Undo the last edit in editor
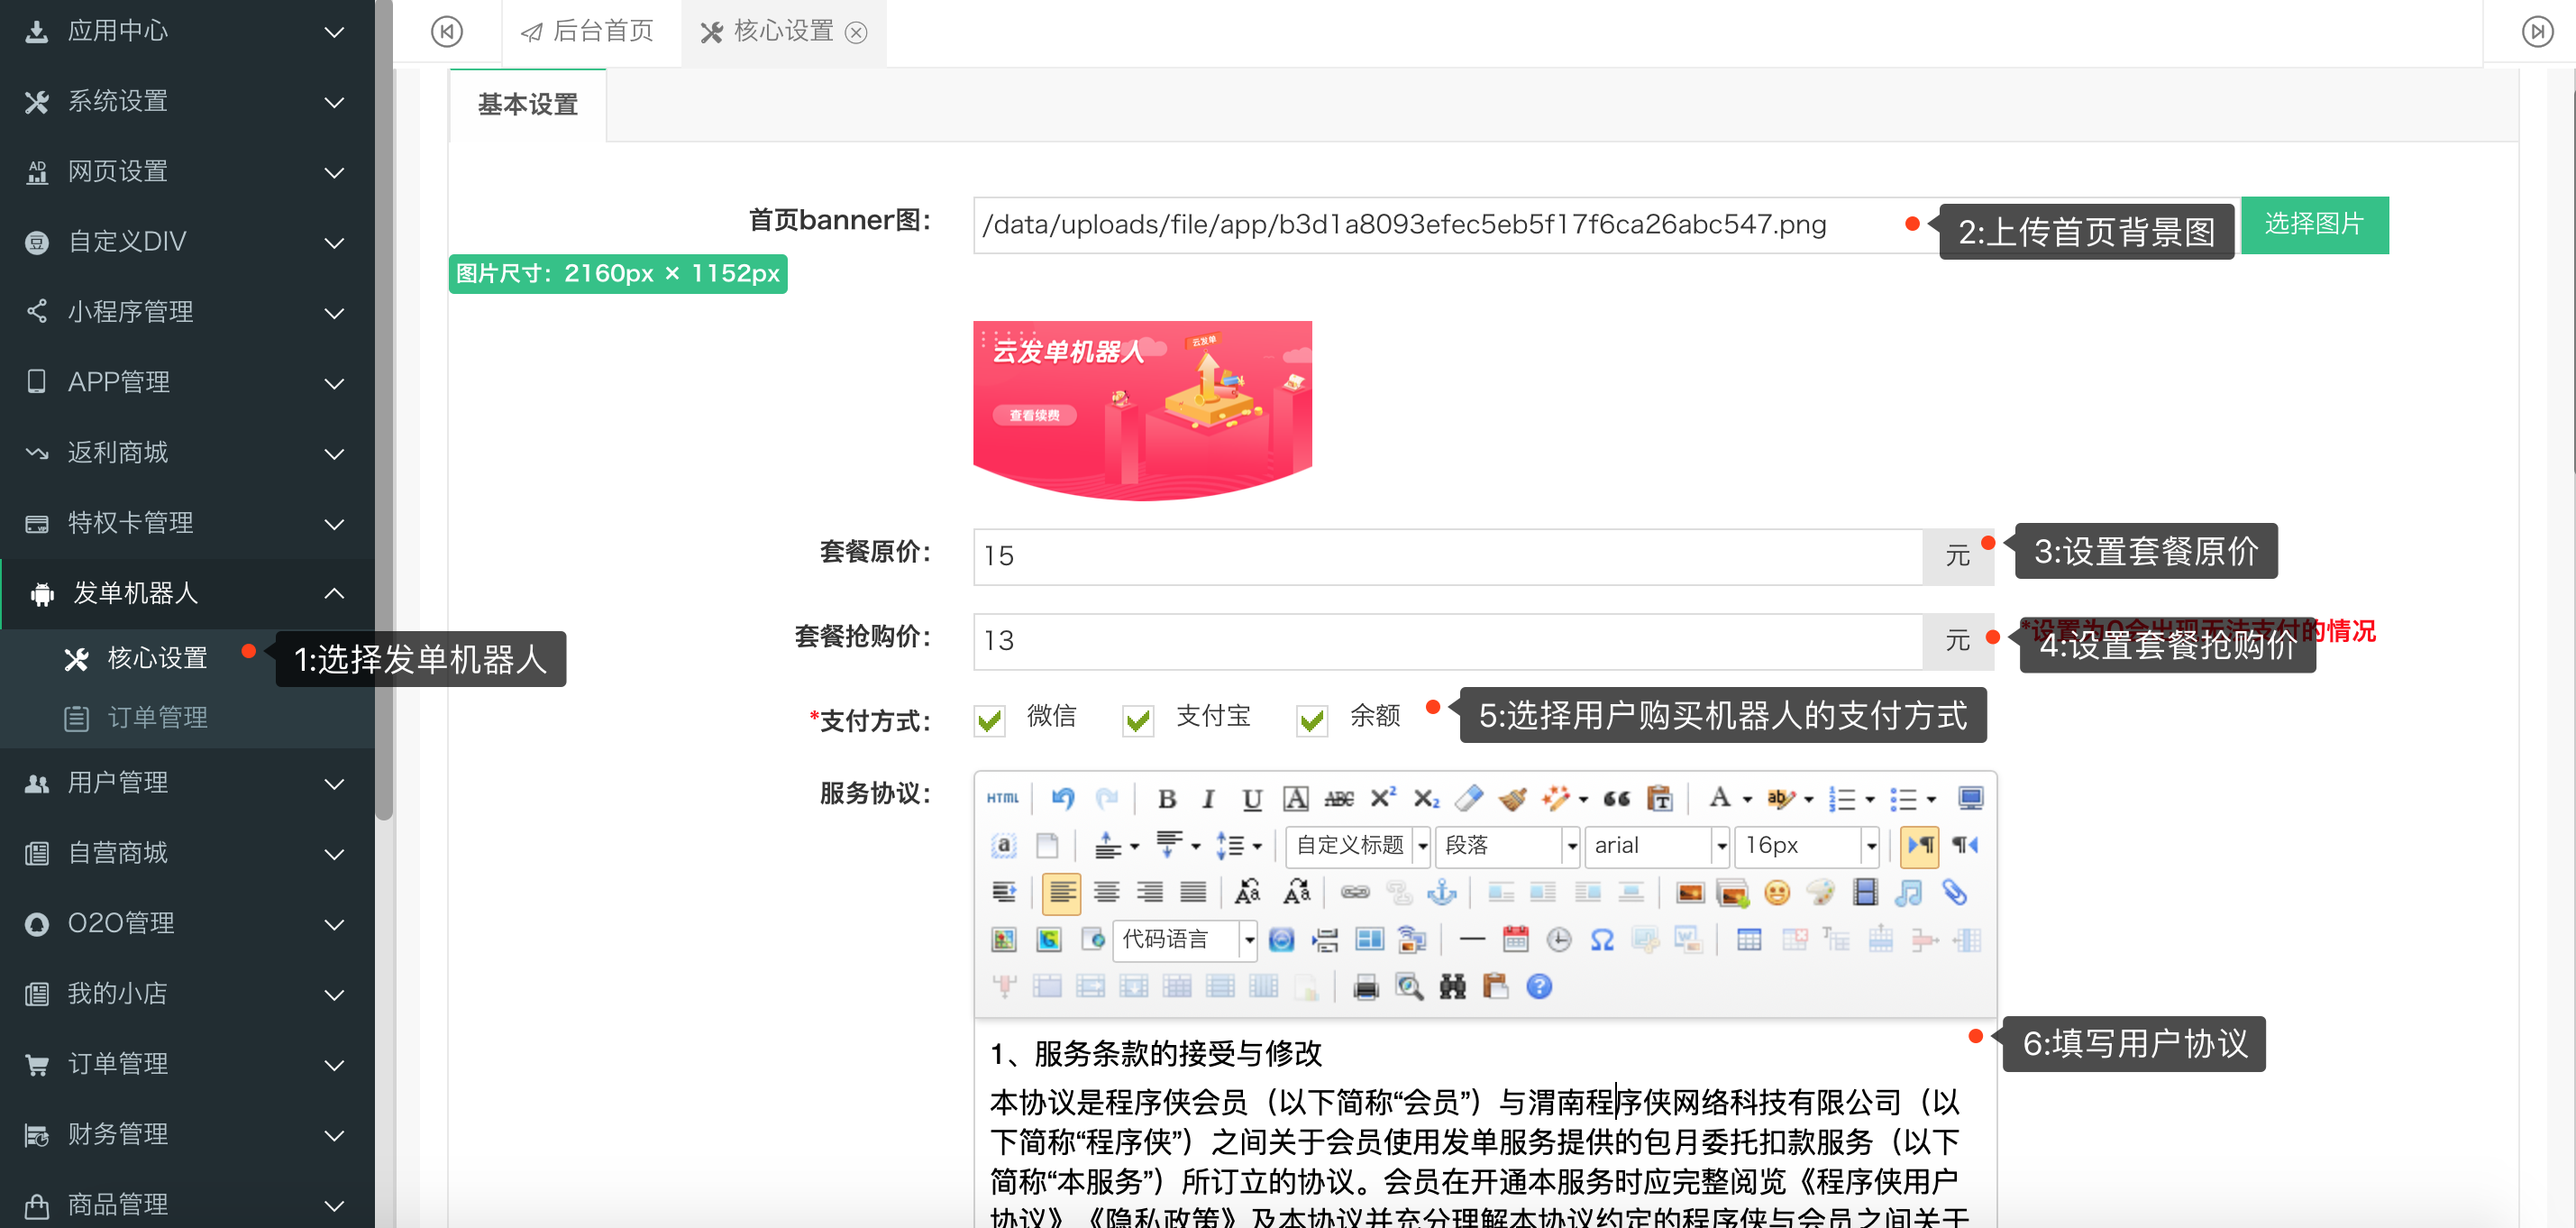This screenshot has width=2576, height=1228. 1062,798
